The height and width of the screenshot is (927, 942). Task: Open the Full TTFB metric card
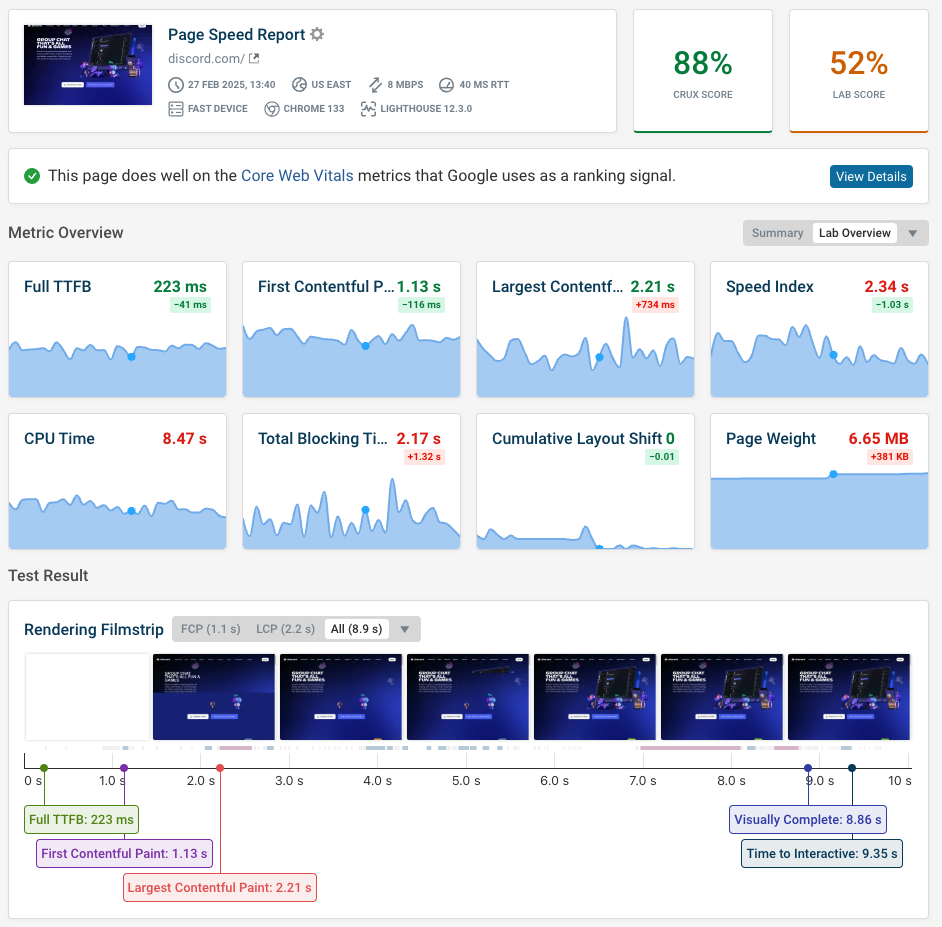[117, 329]
